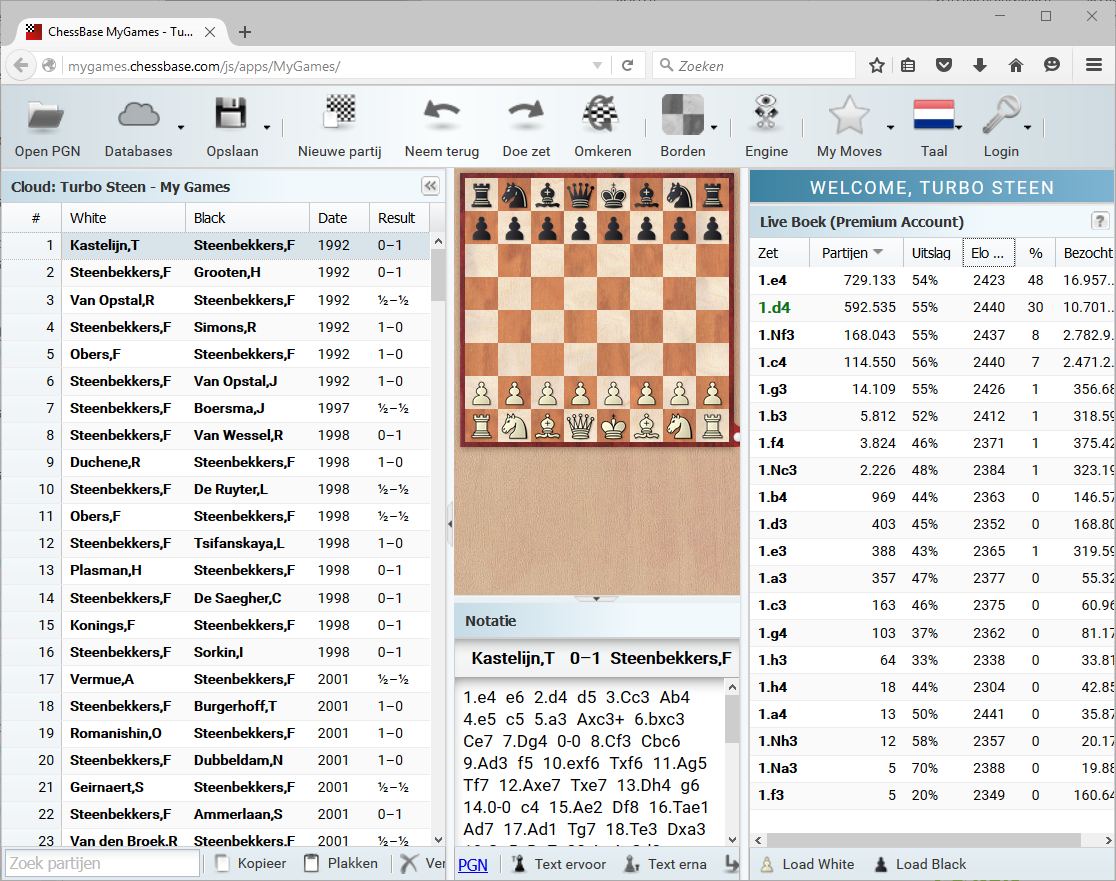Play the next move with Doe zet
This screenshot has height=881, width=1116.
click(x=526, y=125)
